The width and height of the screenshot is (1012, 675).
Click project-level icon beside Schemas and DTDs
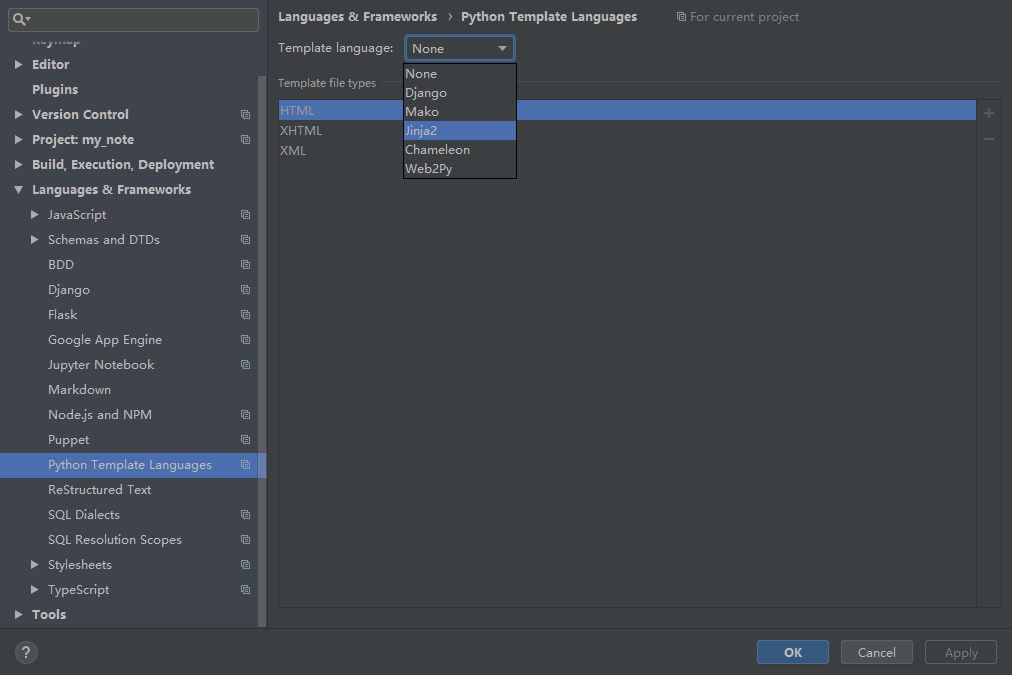tap(245, 239)
